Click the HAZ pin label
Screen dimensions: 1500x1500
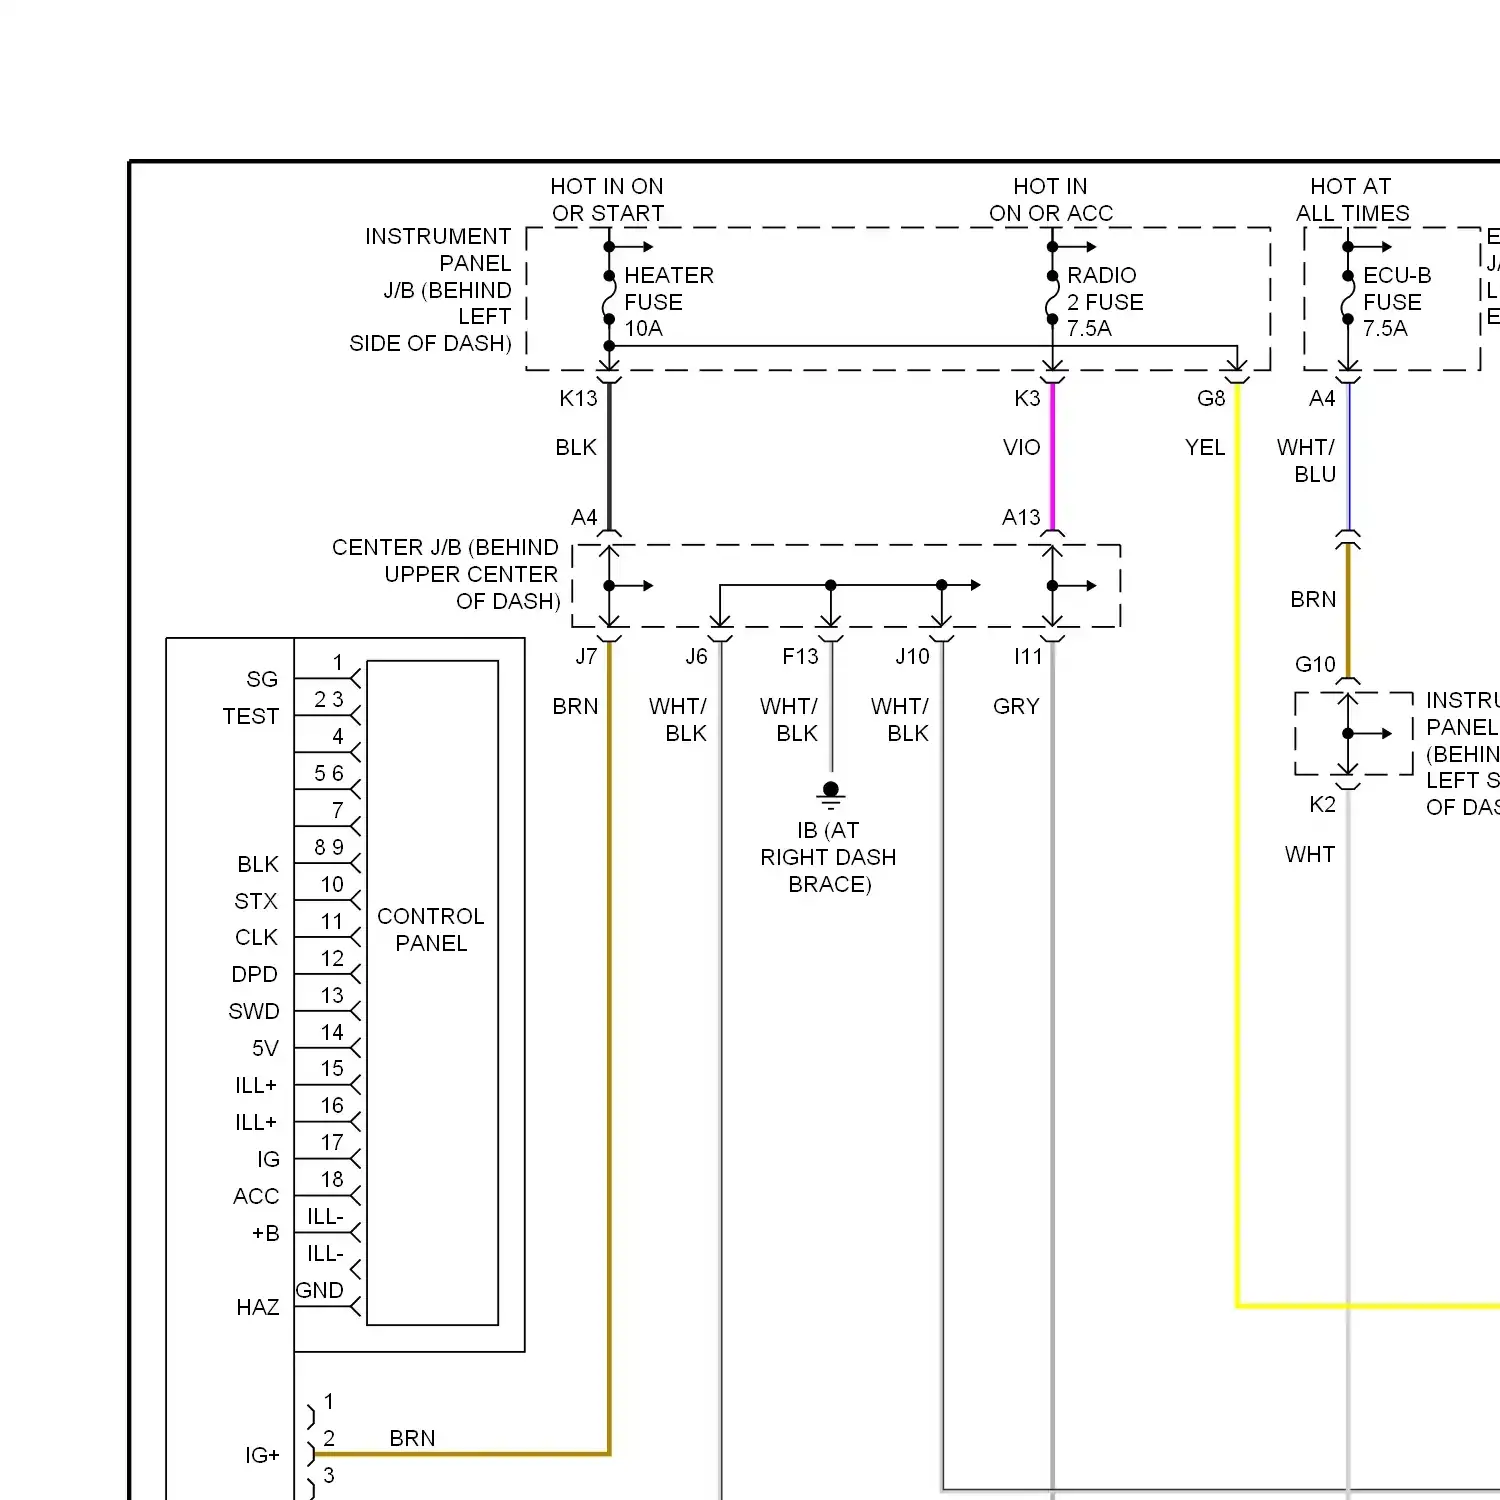click(258, 1308)
